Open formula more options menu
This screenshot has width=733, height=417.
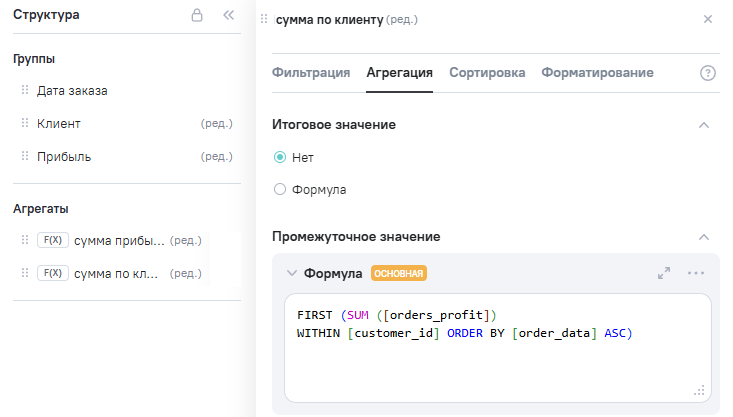[696, 273]
